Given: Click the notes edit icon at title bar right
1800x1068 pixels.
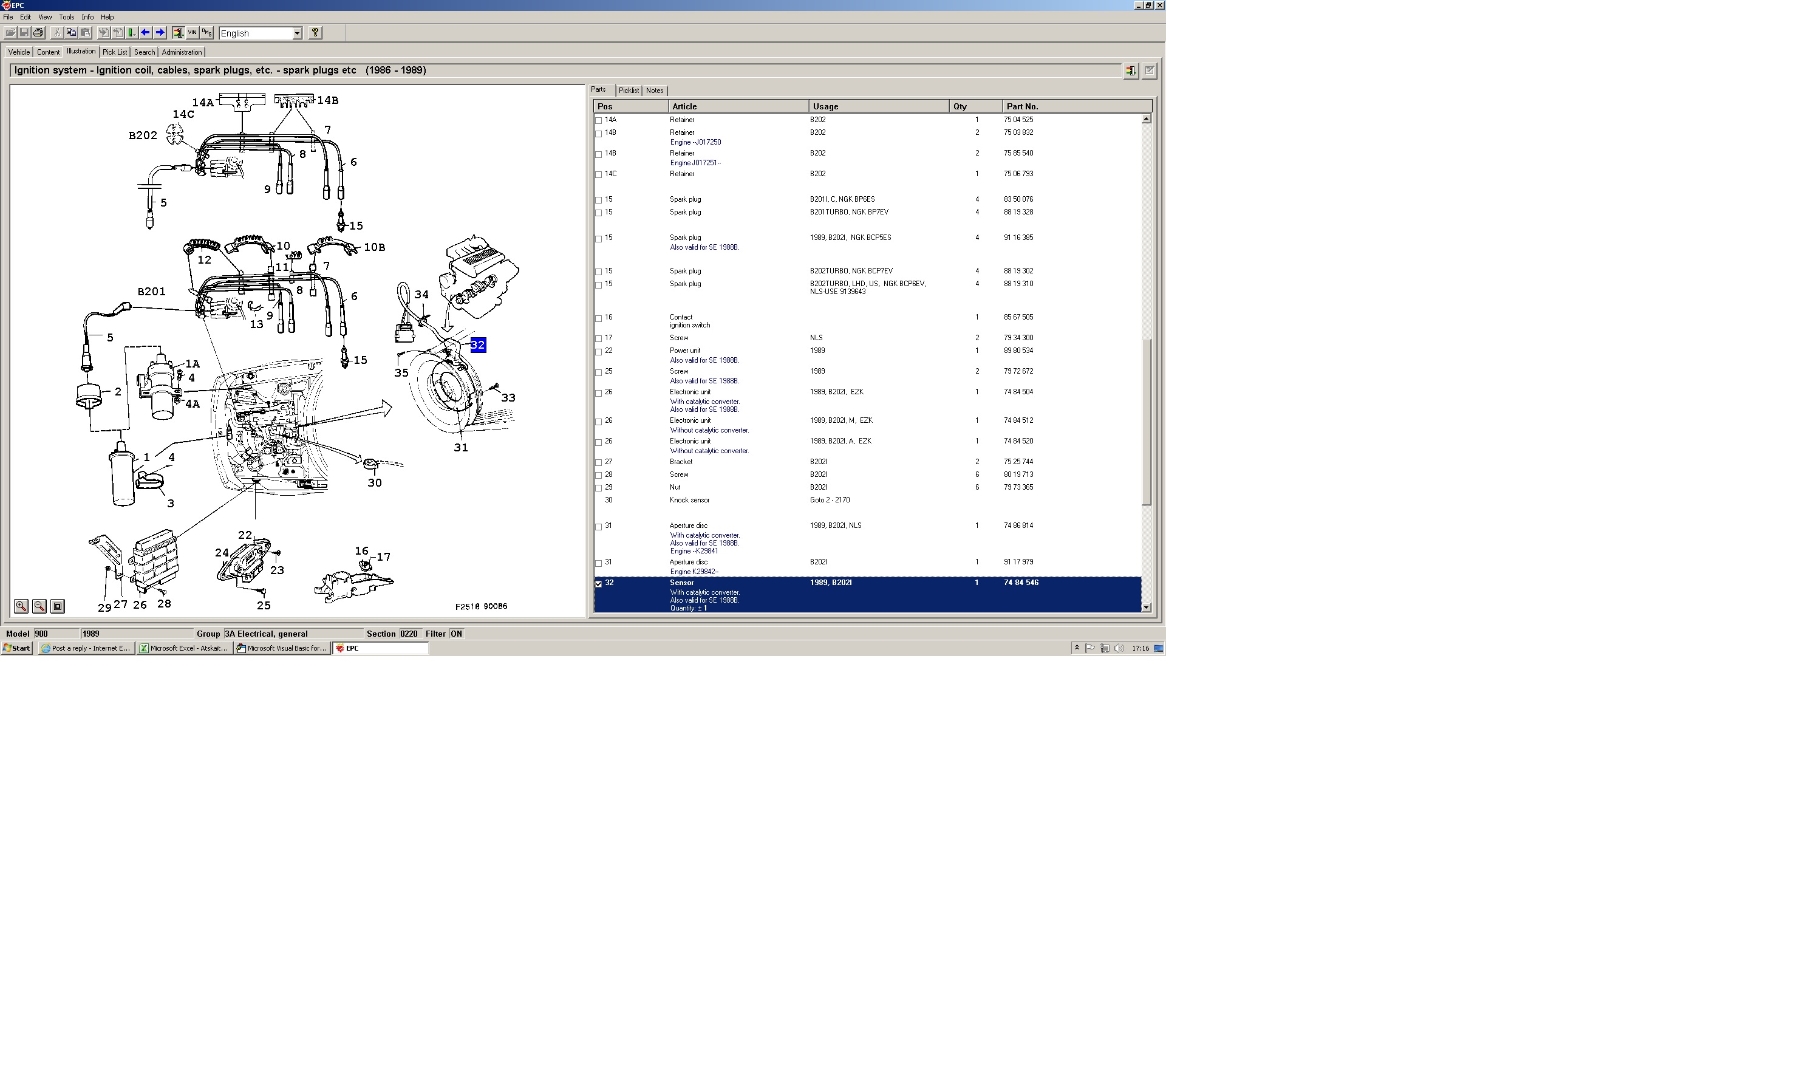Looking at the screenshot, I should (x=1149, y=71).
